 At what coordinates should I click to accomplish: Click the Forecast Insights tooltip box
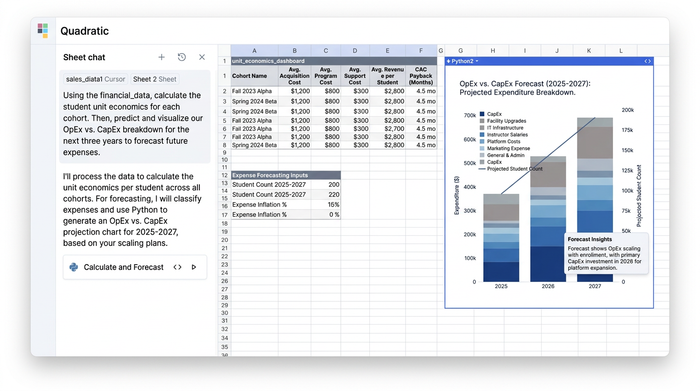(606, 253)
